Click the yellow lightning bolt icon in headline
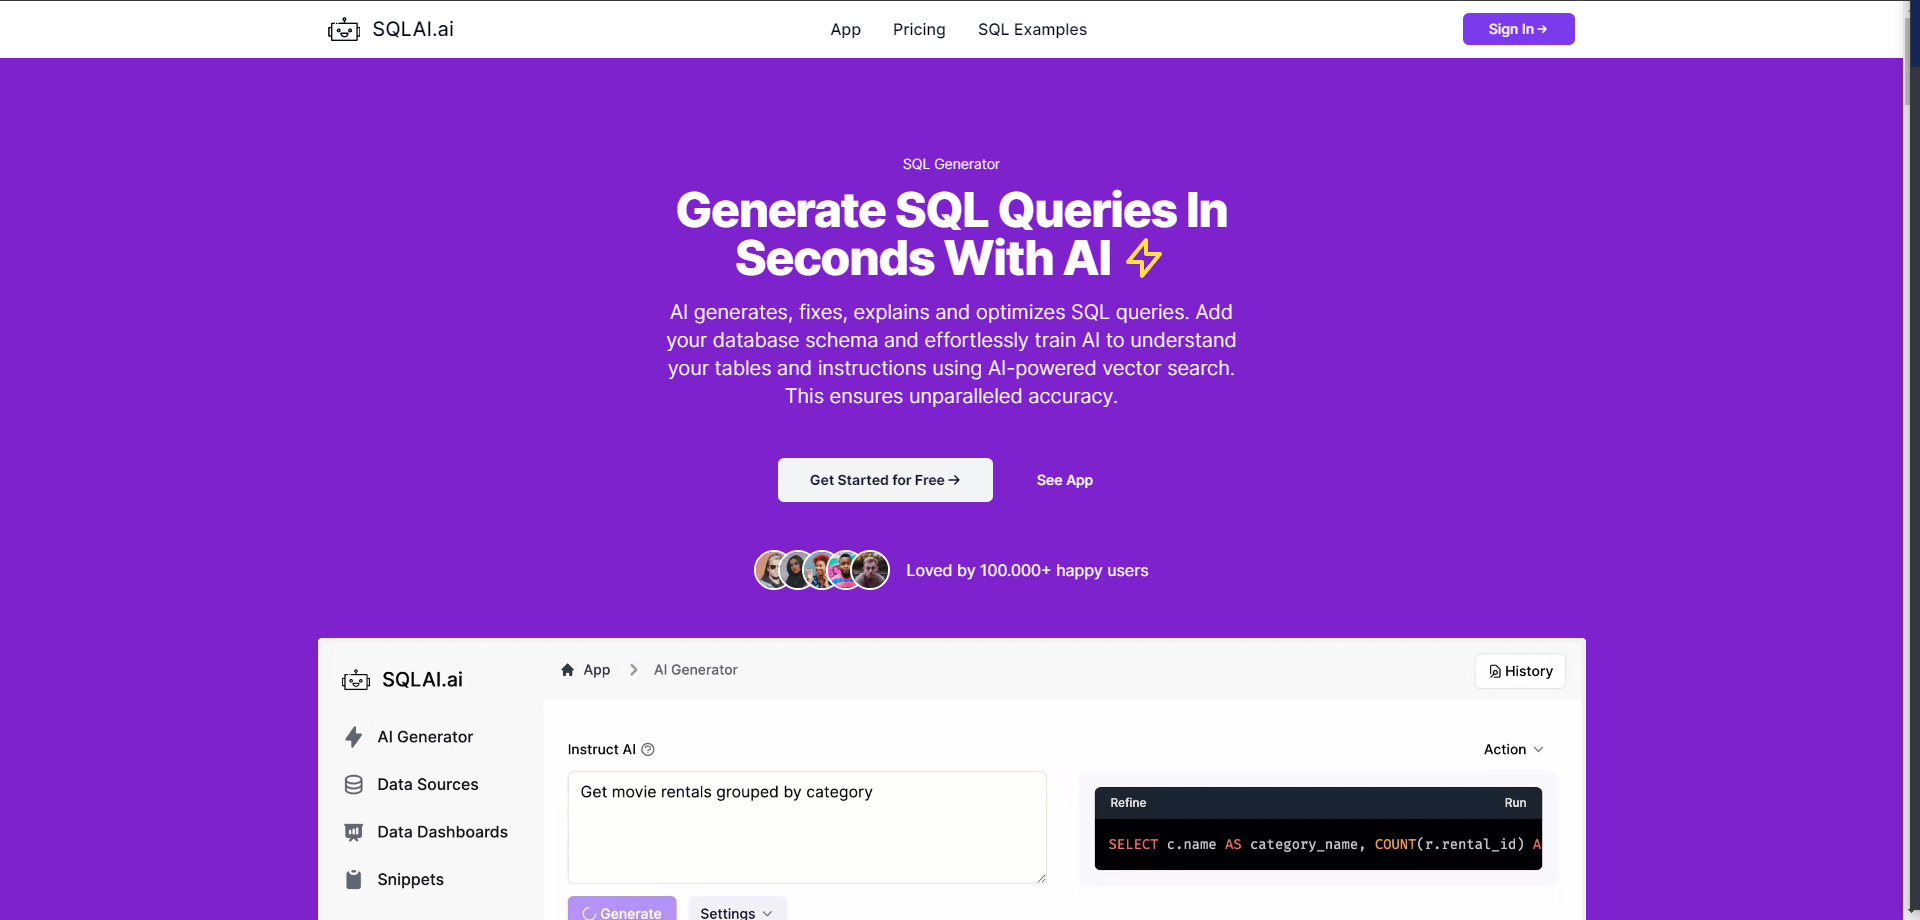The height and width of the screenshot is (920, 1920). tap(1144, 258)
